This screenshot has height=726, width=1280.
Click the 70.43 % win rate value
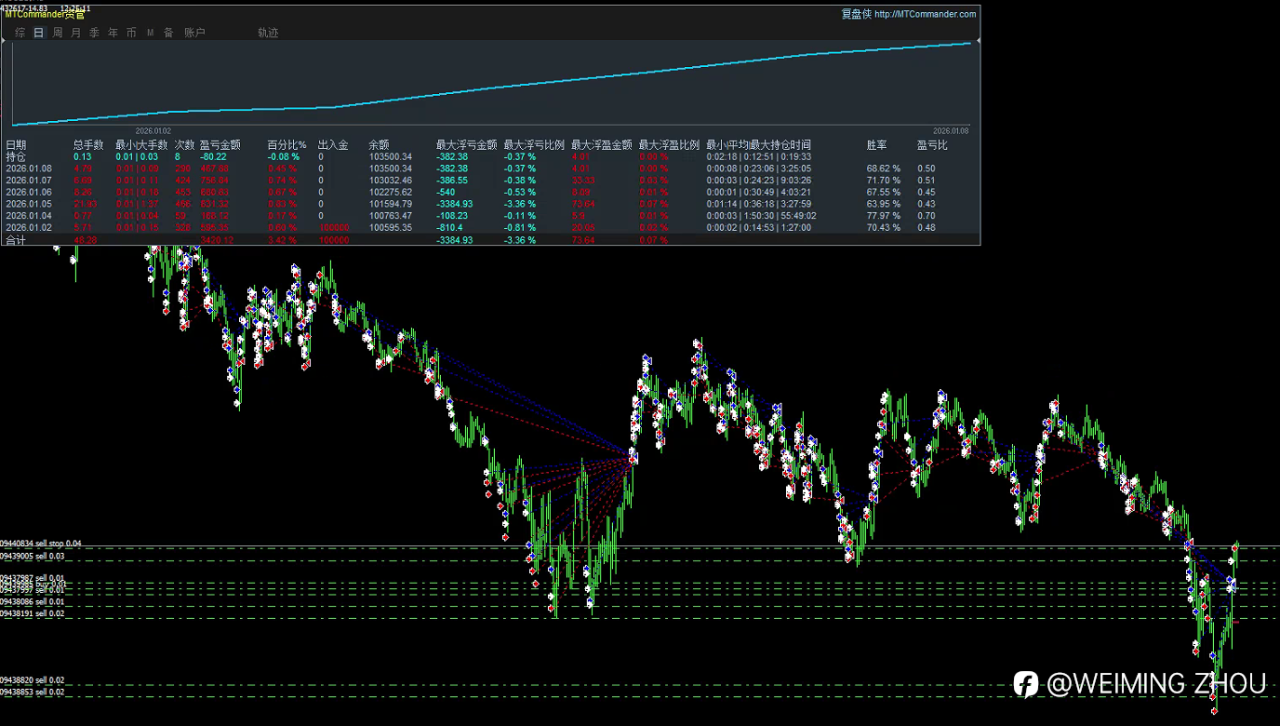coord(883,227)
